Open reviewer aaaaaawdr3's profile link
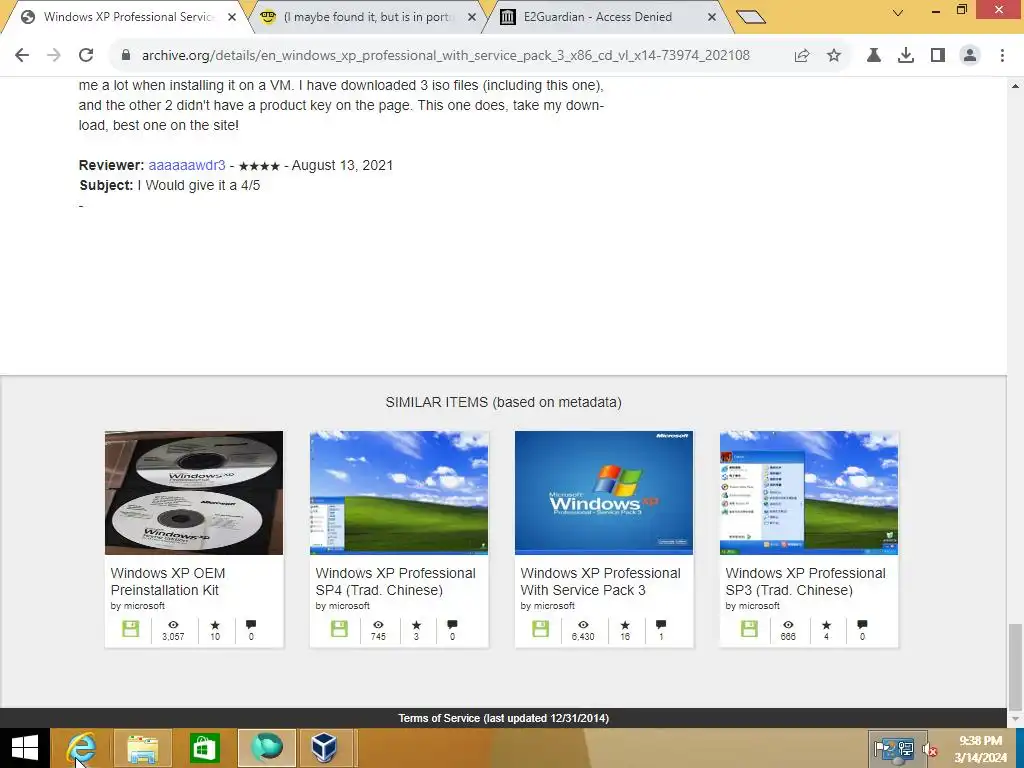Viewport: 1024px width, 768px height. [187, 165]
